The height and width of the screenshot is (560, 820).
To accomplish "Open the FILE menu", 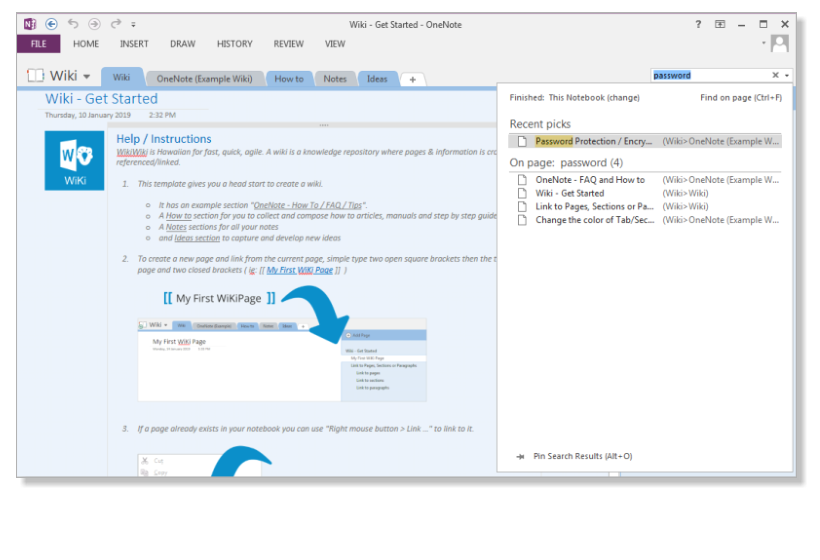I will pos(38,44).
